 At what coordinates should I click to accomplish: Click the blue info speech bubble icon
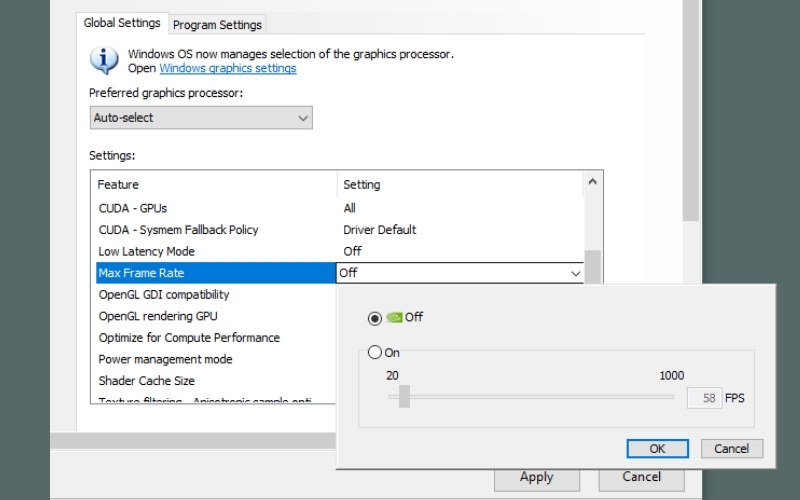pos(104,60)
